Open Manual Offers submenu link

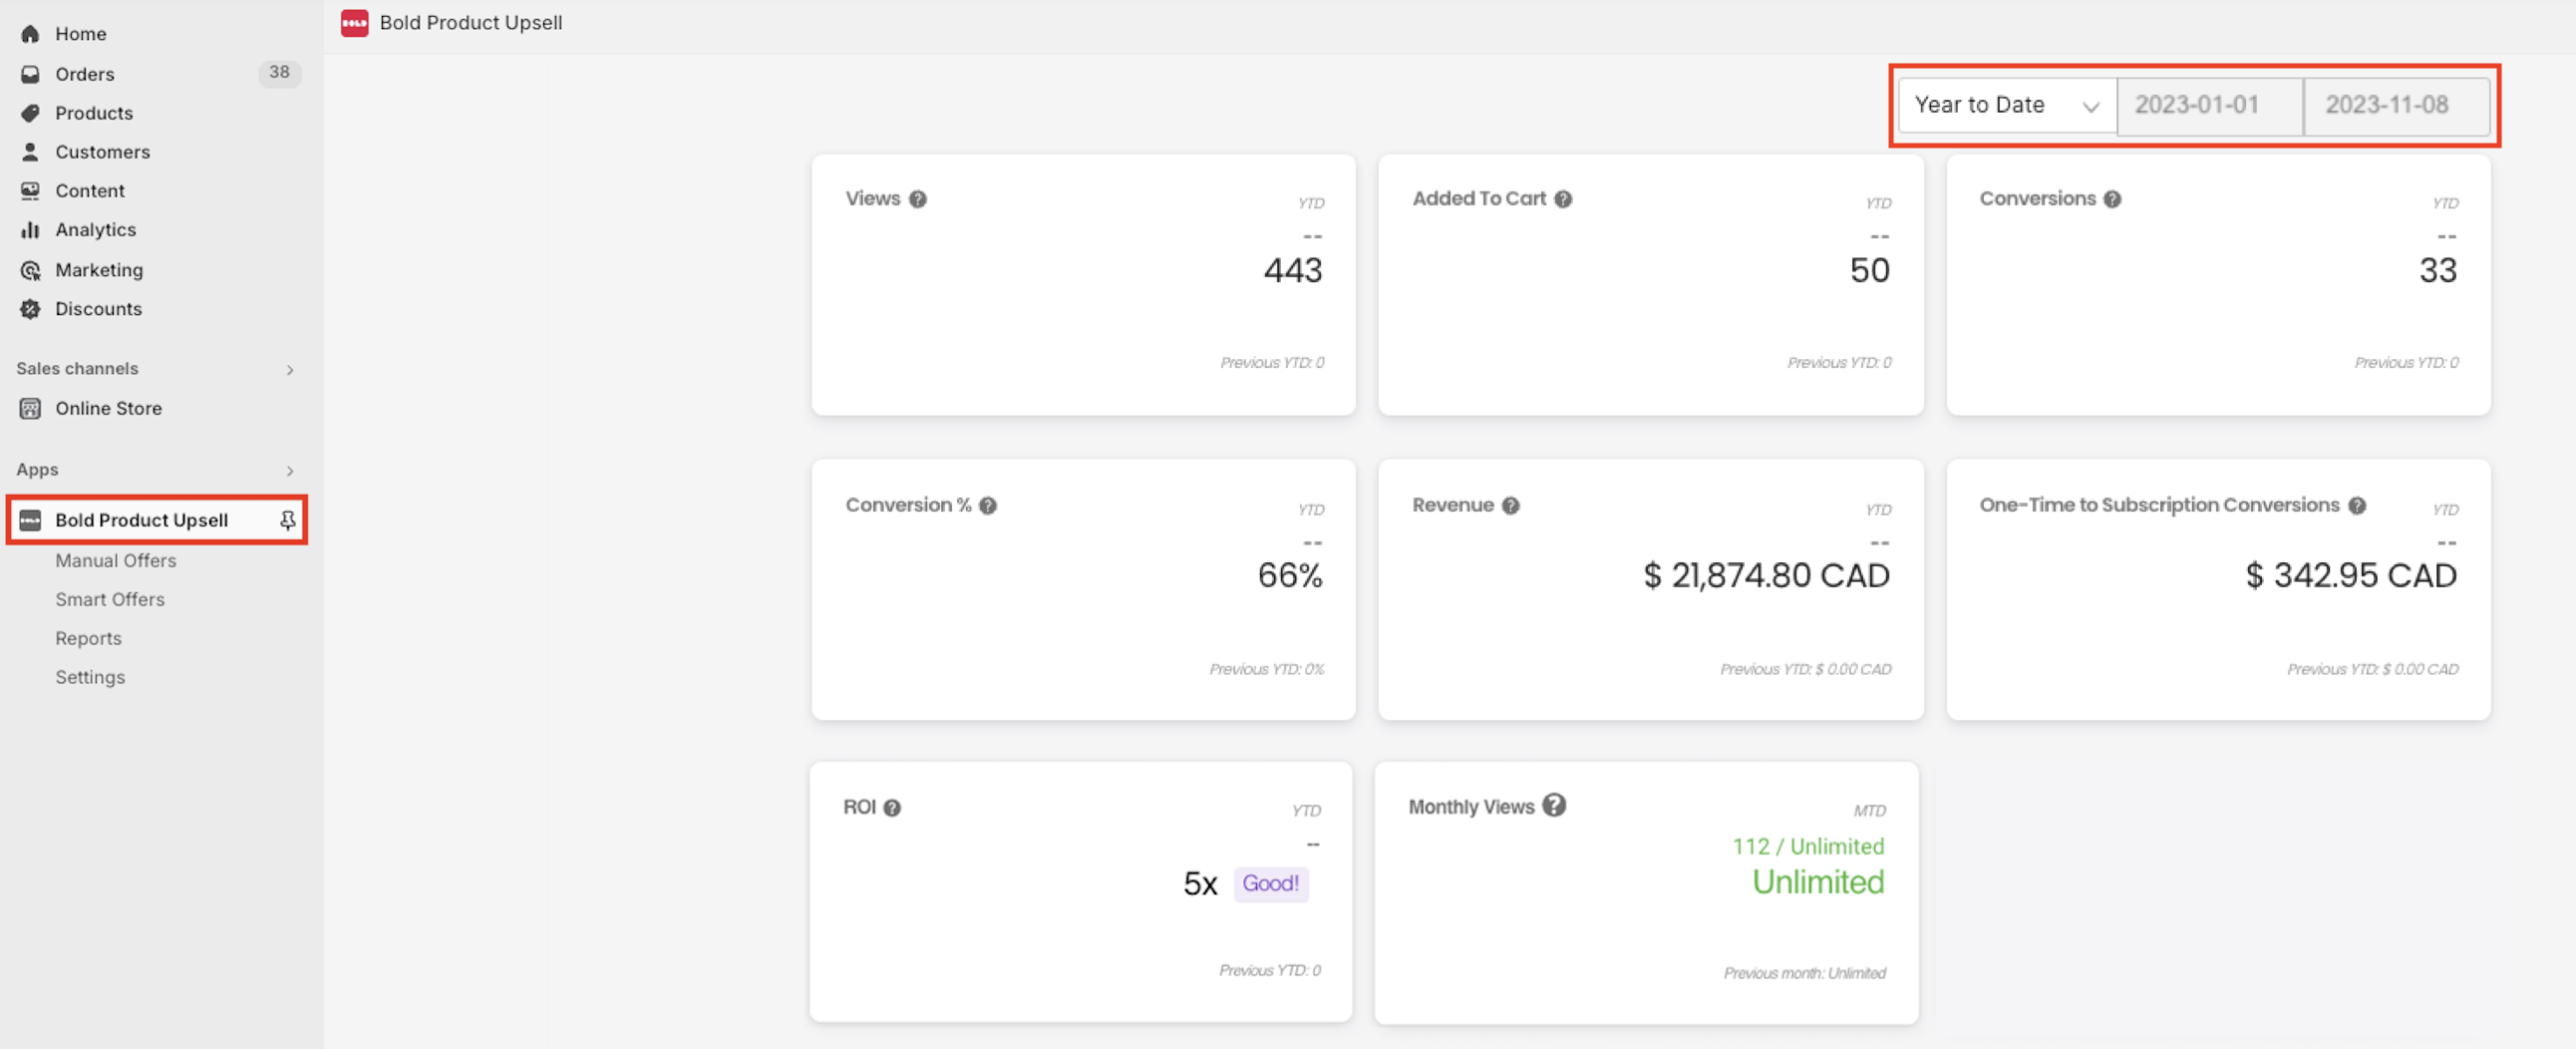point(116,561)
